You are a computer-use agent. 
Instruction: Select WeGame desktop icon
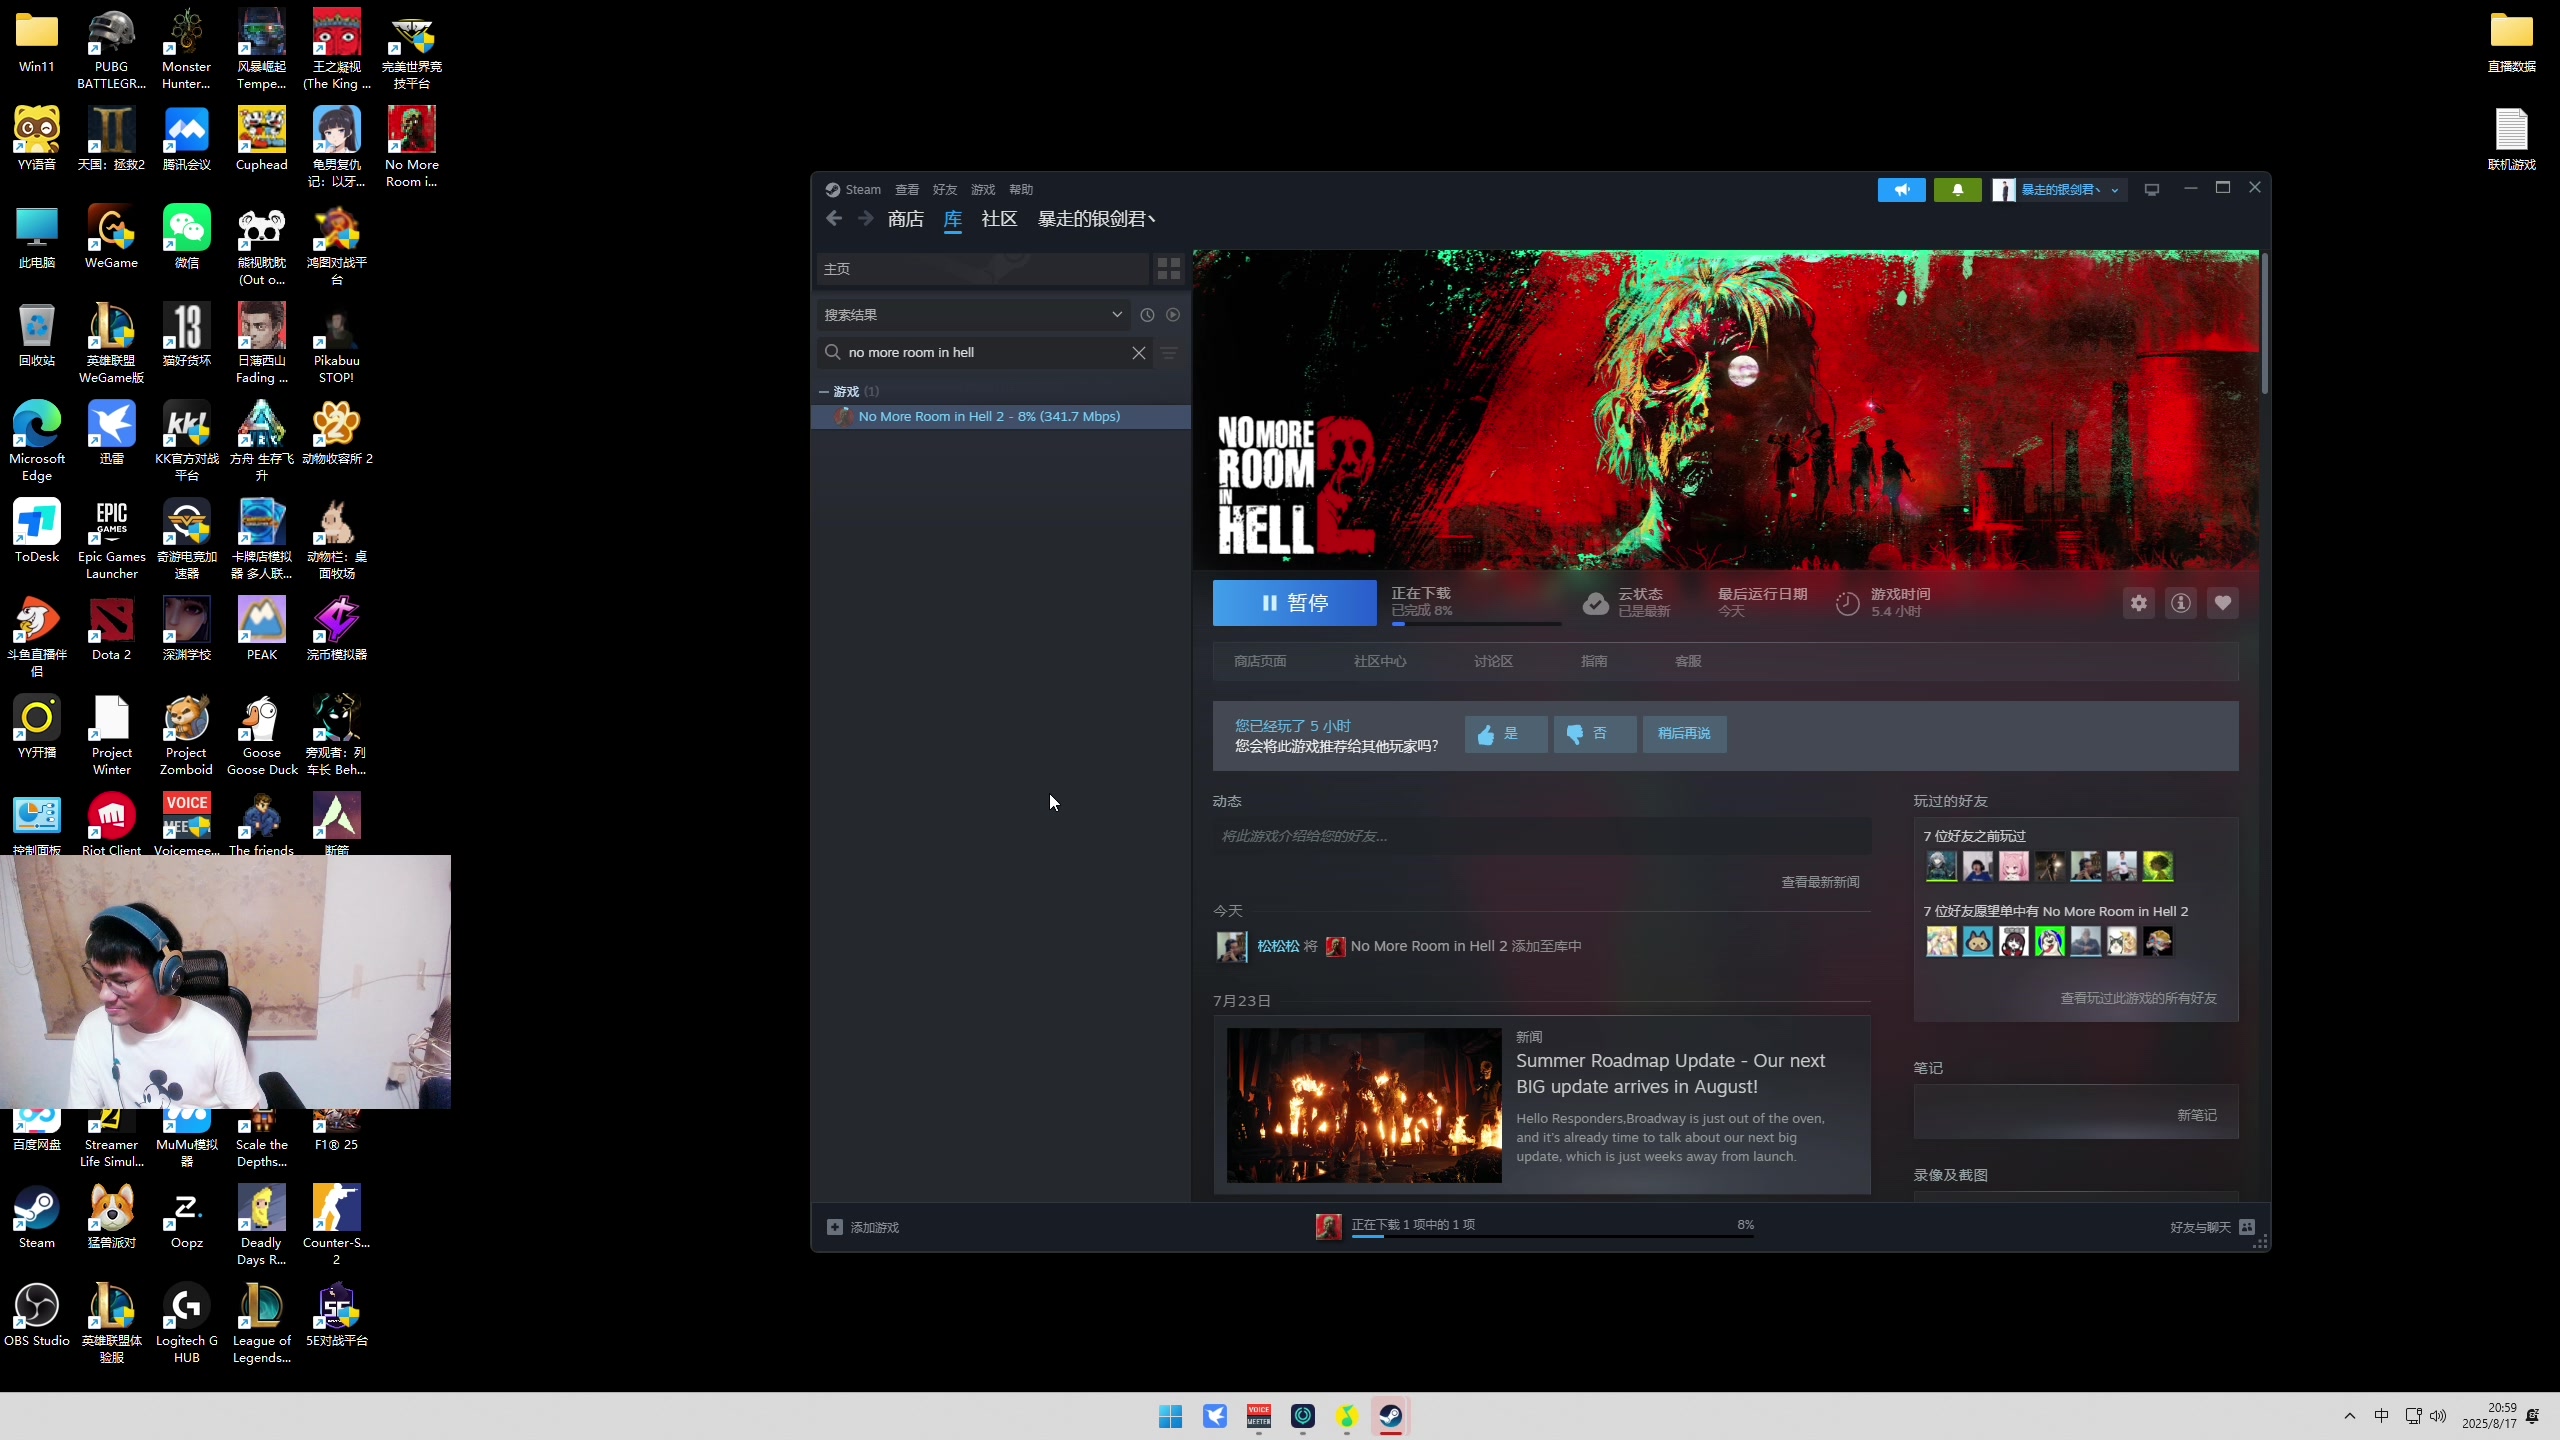tap(111, 238)
